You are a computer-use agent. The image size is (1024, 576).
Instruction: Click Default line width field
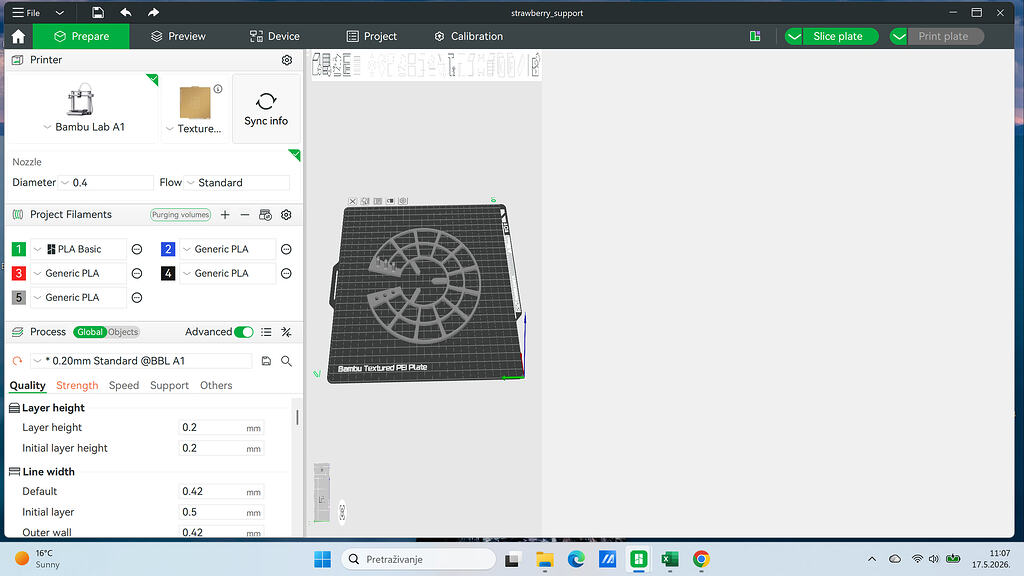[221, 492]
